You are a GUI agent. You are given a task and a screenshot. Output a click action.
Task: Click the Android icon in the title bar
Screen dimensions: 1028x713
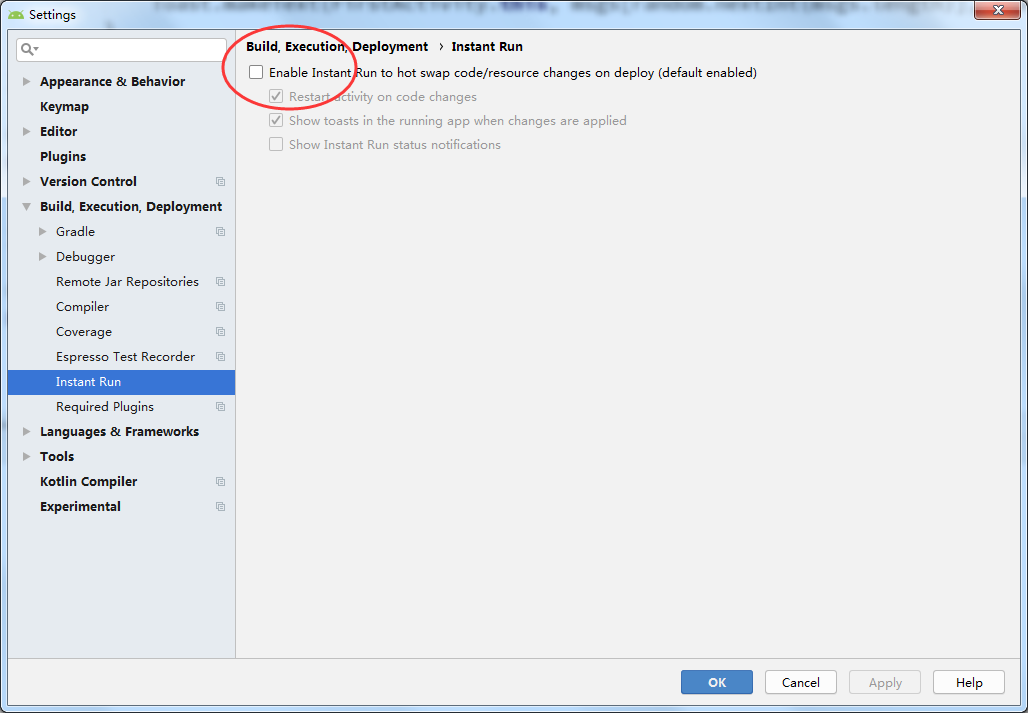16,14
